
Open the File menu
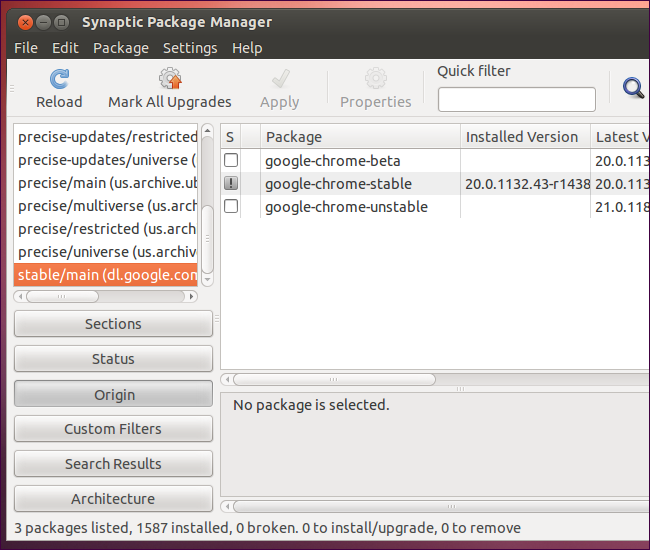pyautogui.click(x=26, y=48)
